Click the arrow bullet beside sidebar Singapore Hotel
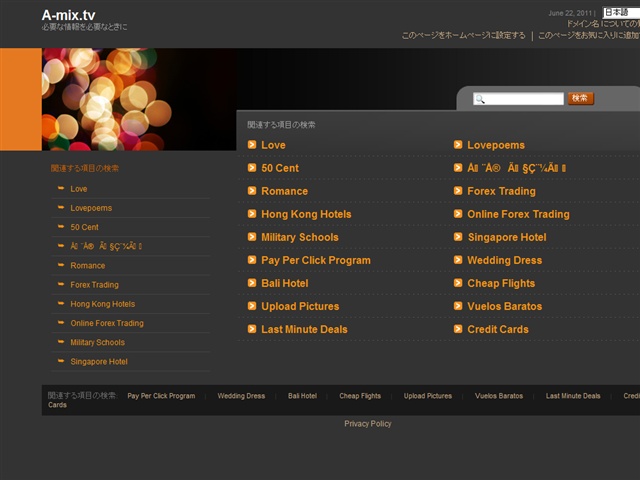This screenshot has width=640, height=480. 61,361
